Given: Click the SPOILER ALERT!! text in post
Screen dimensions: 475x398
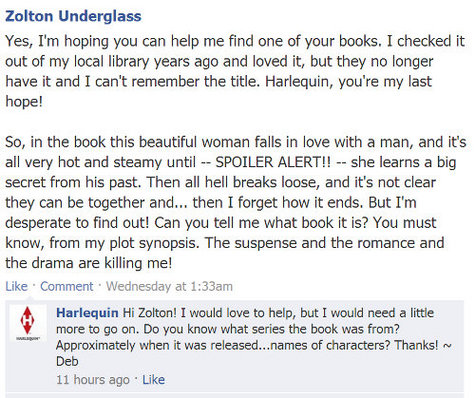Looking at the screenshot, I should [273, 162].
